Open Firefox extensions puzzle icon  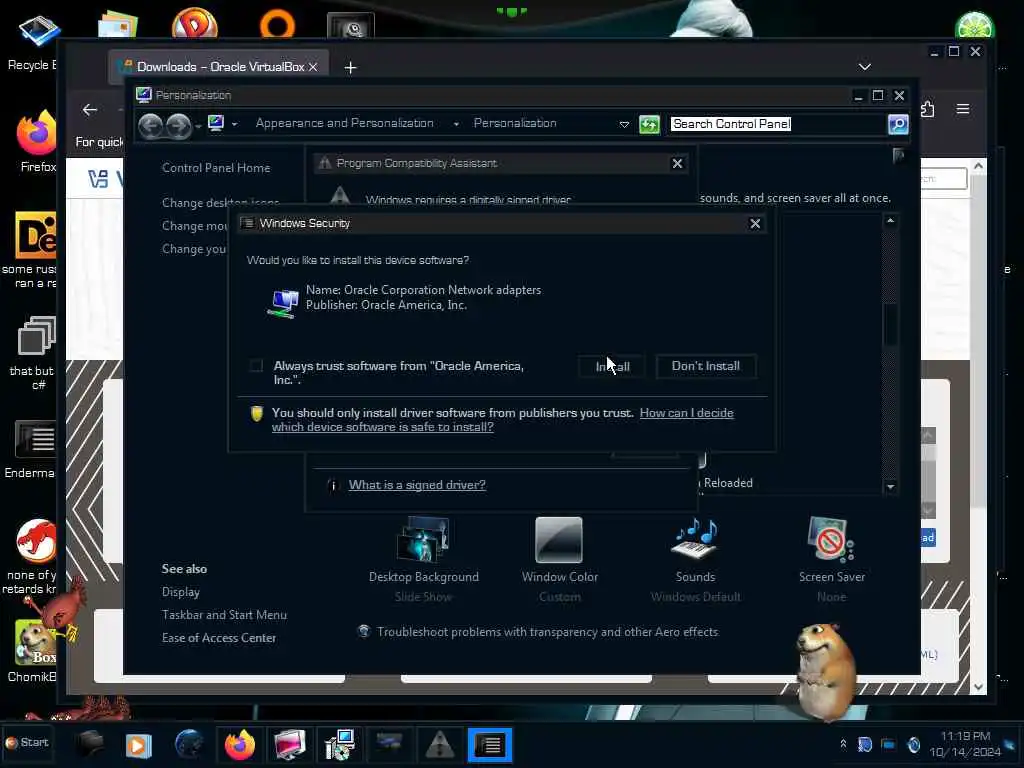927,109
